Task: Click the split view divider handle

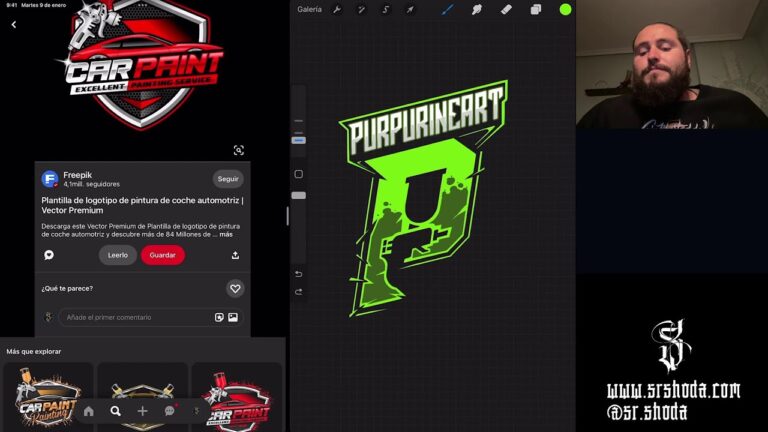Action: tap(288, 216)
